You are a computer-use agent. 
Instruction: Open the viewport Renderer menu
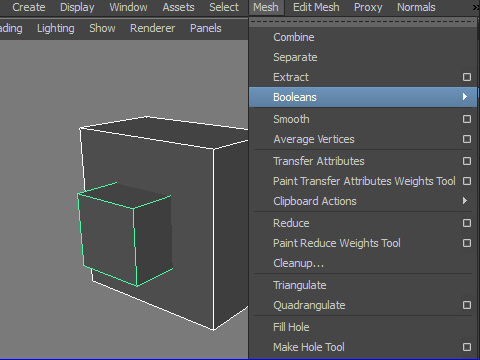pyautogui.click(x=152, y=28)
